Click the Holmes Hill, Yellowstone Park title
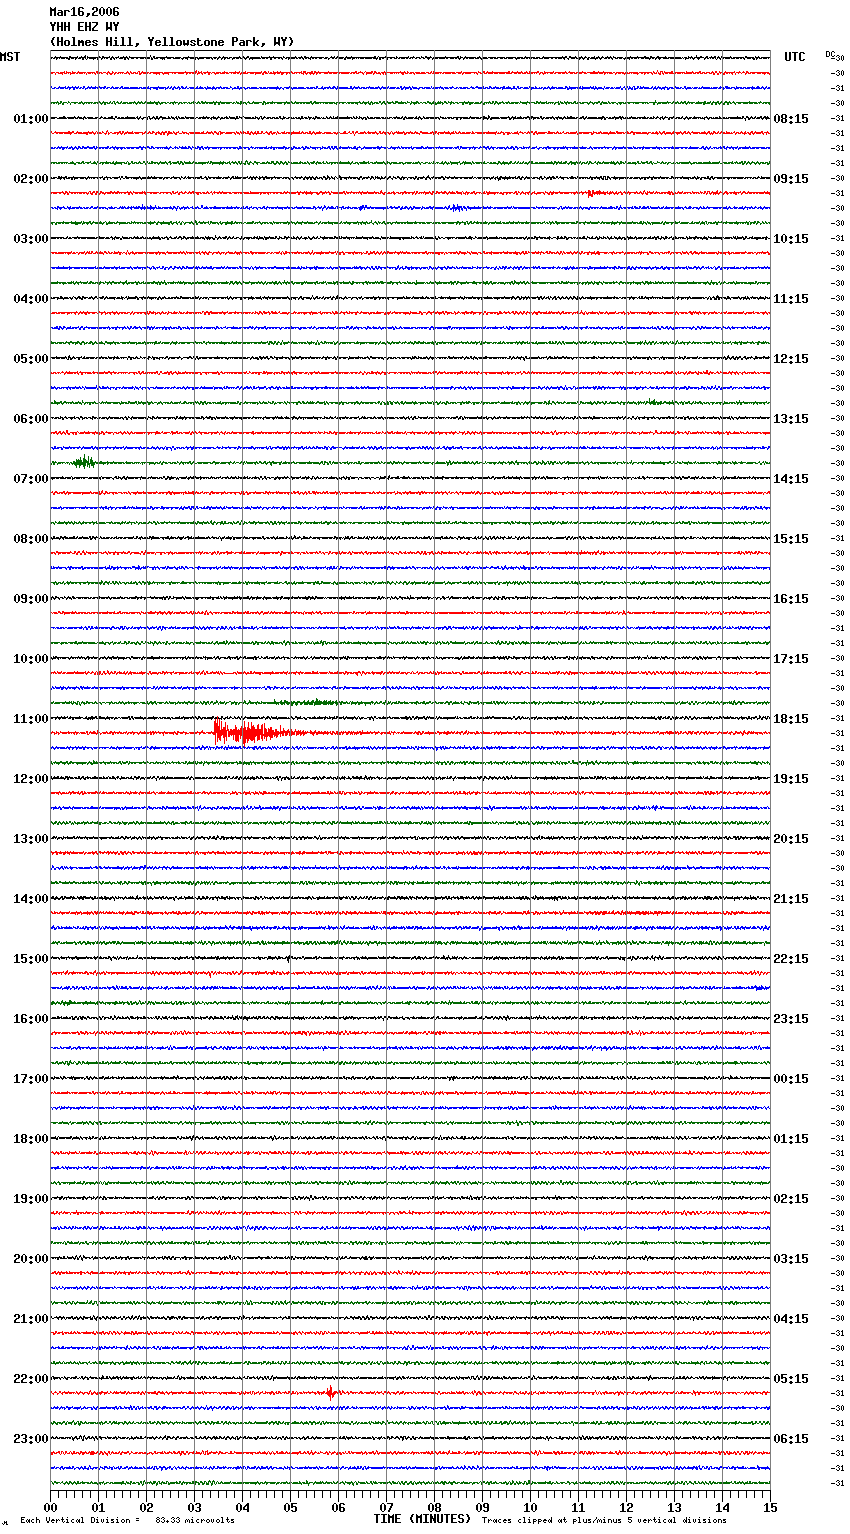 [x=172, y=42]
